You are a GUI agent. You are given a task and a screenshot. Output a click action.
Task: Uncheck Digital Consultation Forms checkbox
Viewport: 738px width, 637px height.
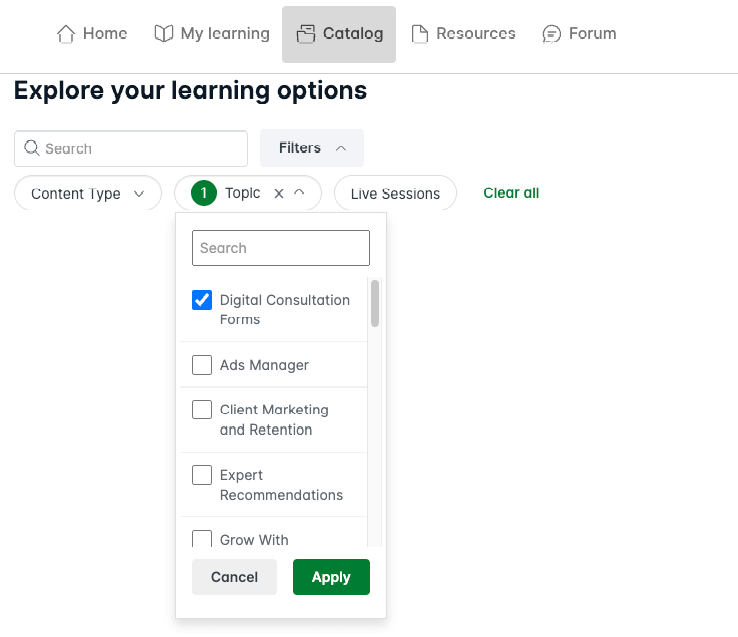(x=202, y=300)
